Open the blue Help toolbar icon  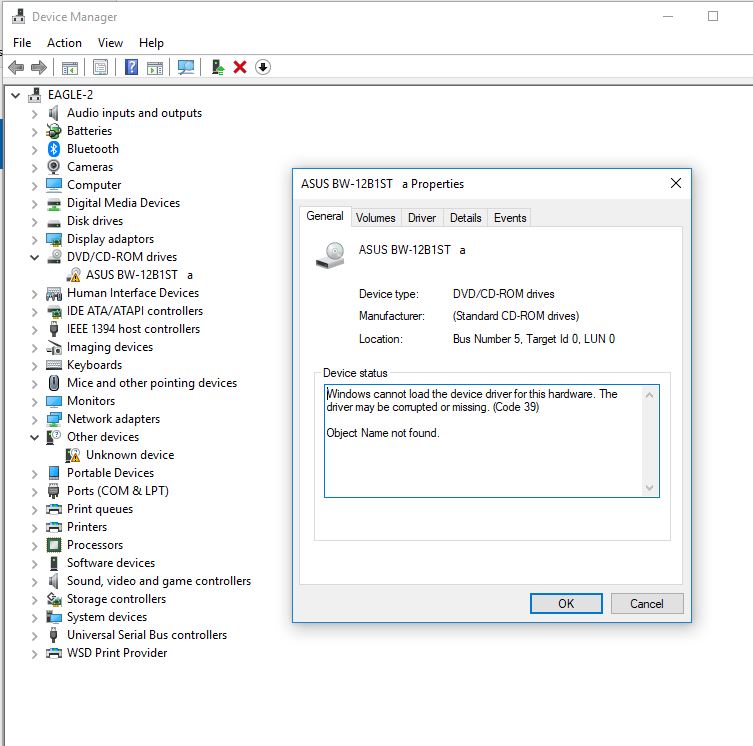(131, 67)
